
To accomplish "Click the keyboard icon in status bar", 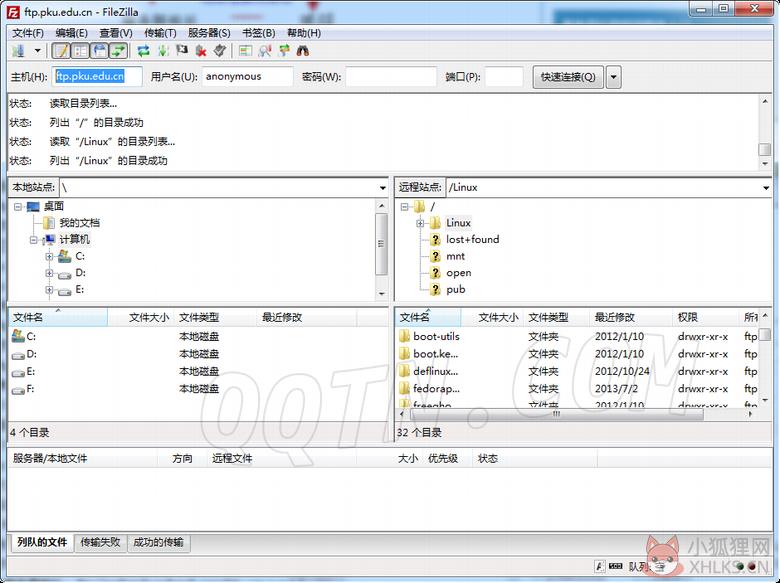I will [615, 566].
